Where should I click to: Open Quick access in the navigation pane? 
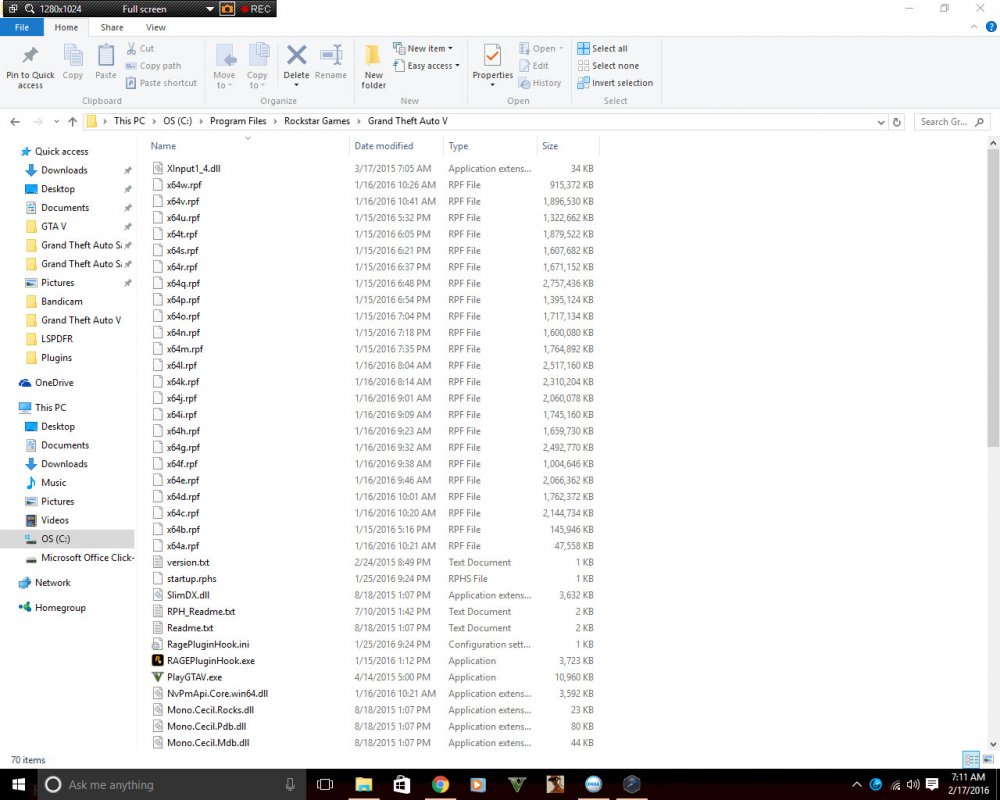point(61,152)
